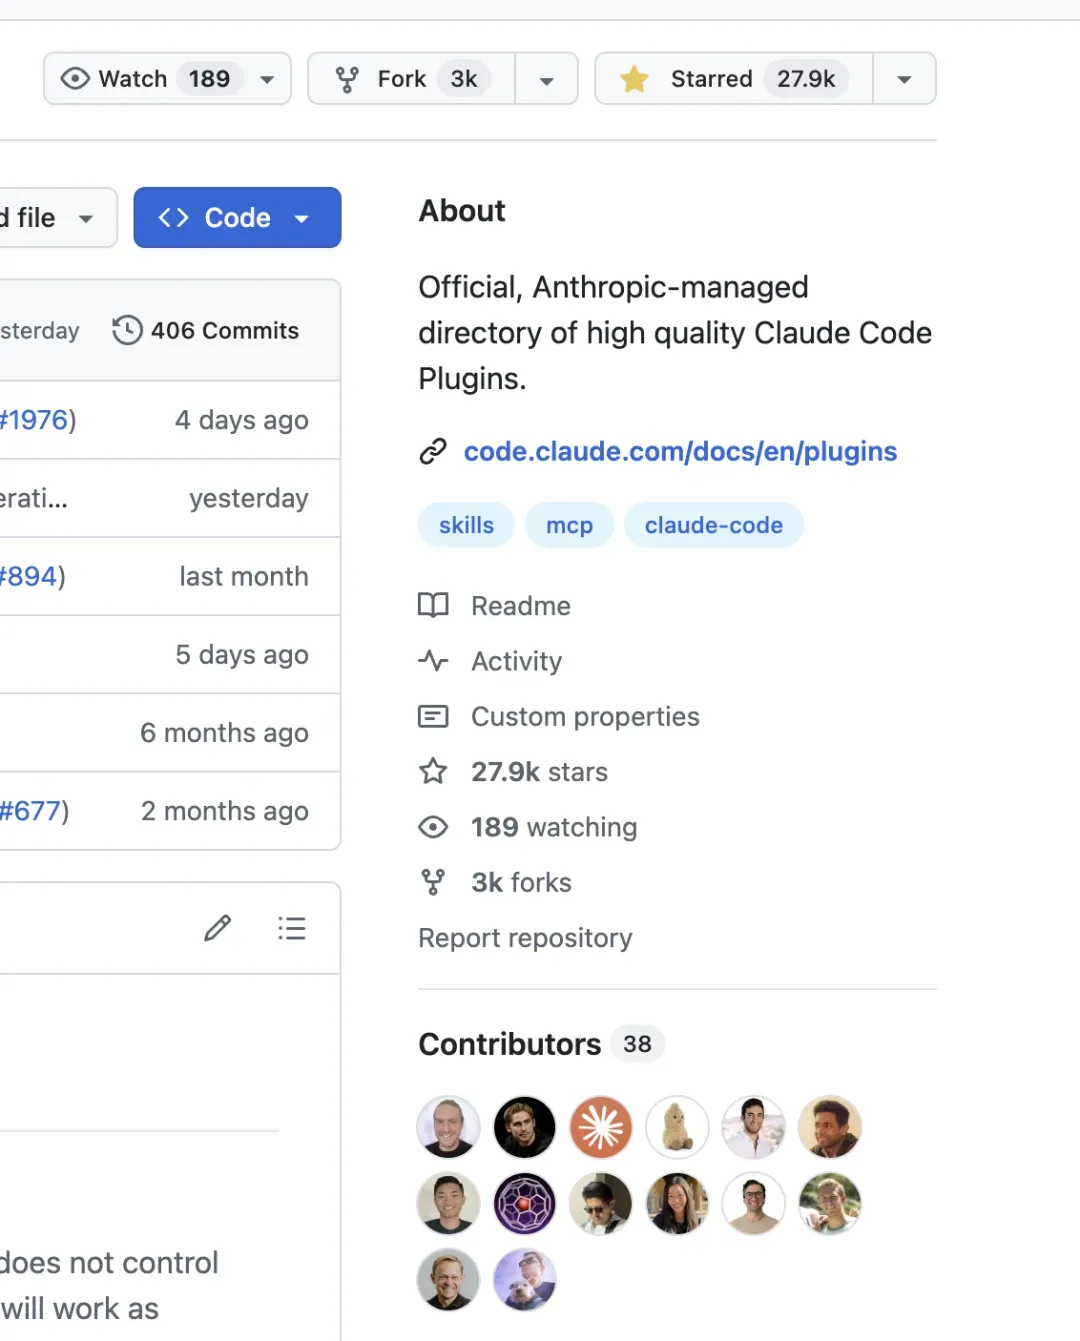
Task: Open pull request #677 link
Action: [x=31, y=811]
